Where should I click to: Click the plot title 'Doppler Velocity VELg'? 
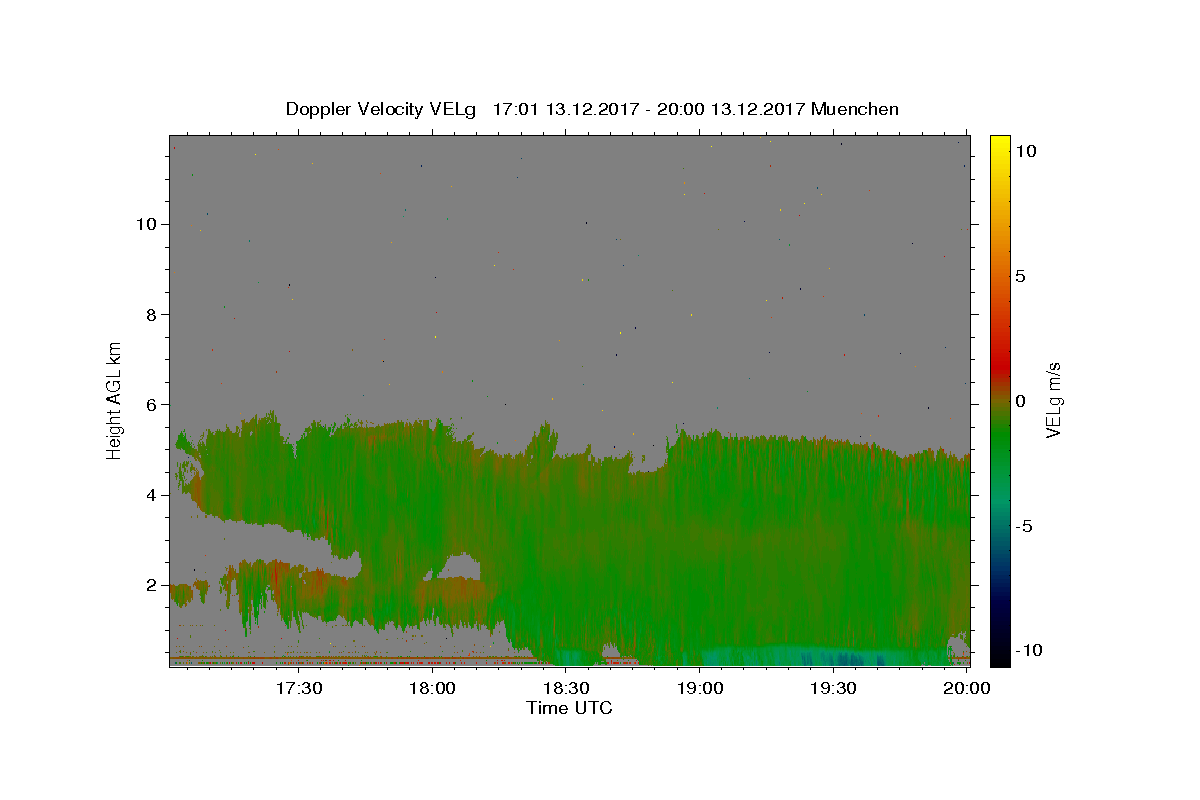[382, 109]
